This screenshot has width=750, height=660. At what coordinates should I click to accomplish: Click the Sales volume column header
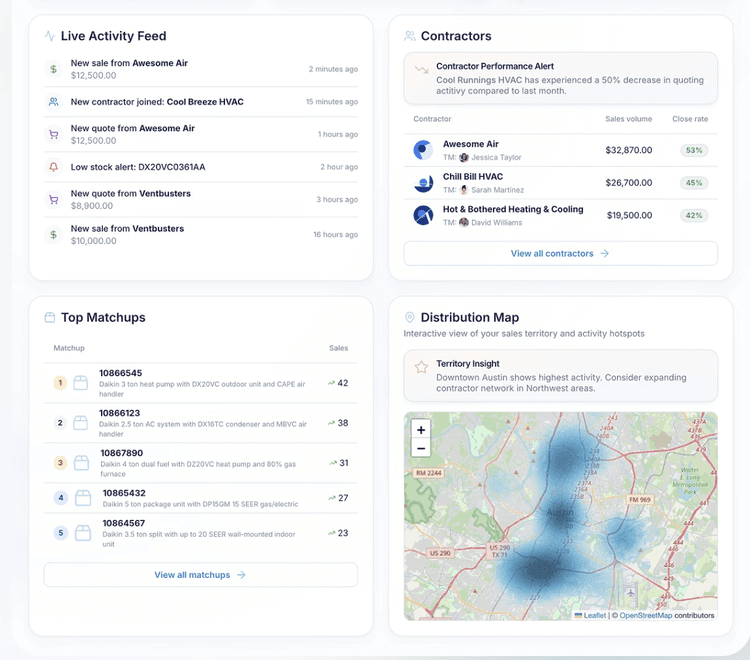pos(629,119)
